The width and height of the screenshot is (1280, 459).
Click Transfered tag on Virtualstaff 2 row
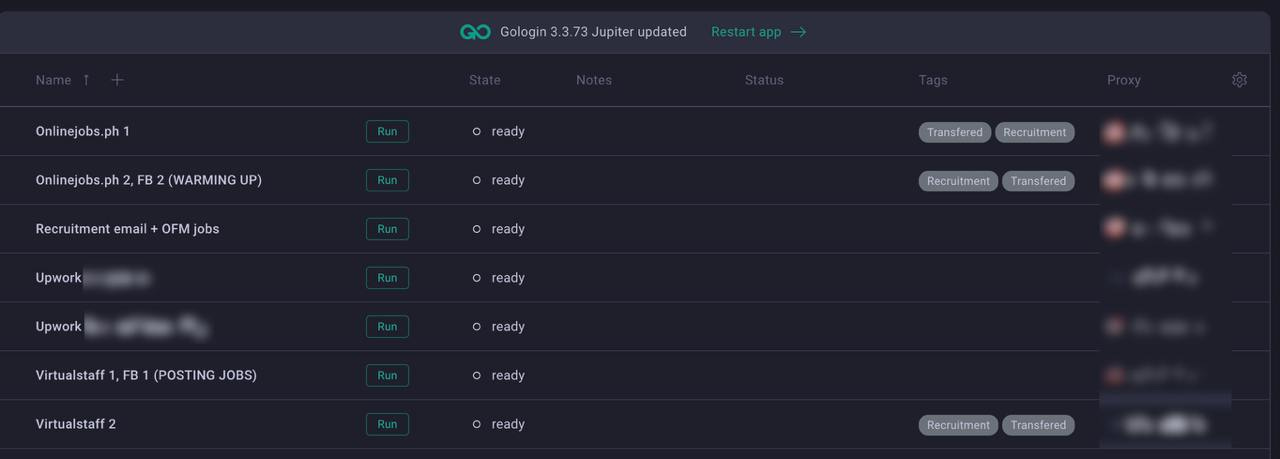tap(1038, 425)
